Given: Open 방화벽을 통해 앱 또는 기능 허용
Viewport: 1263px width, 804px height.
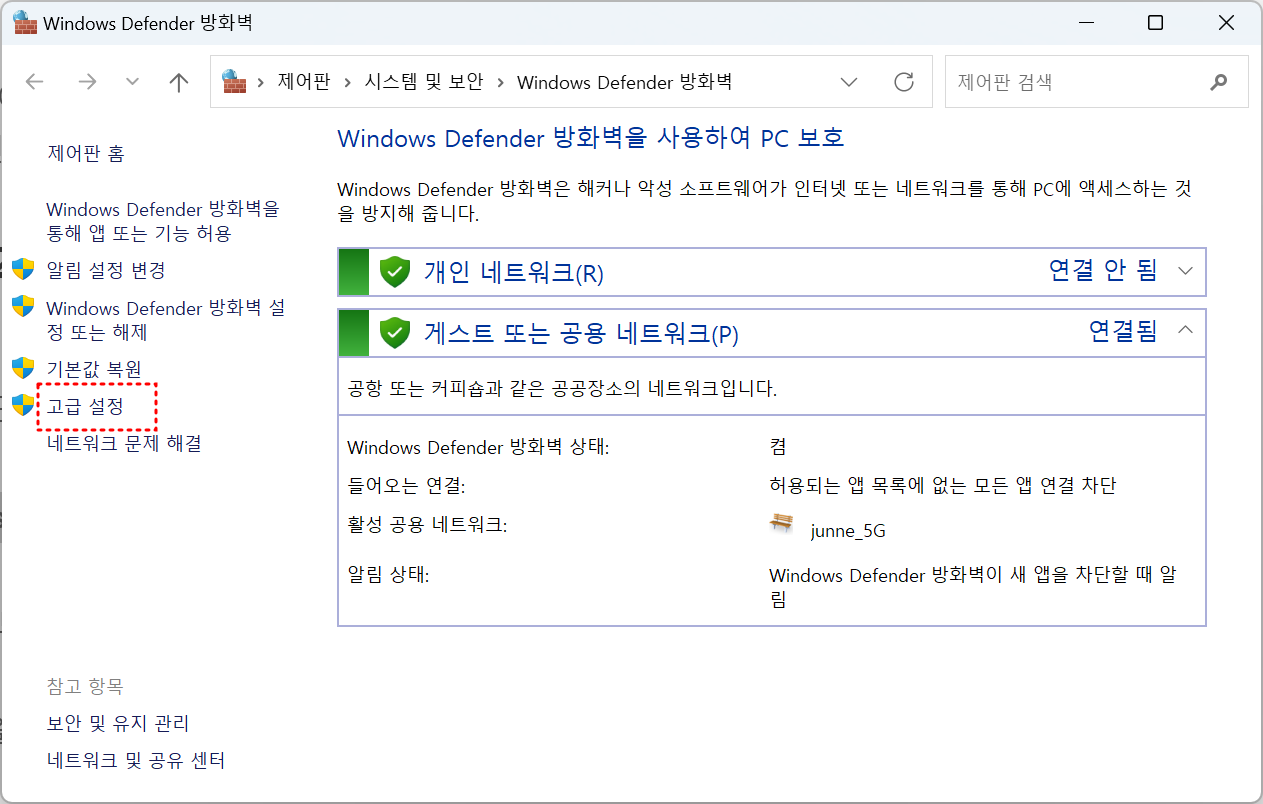Looking at the screenshot, I should click(x=163, y=221).
